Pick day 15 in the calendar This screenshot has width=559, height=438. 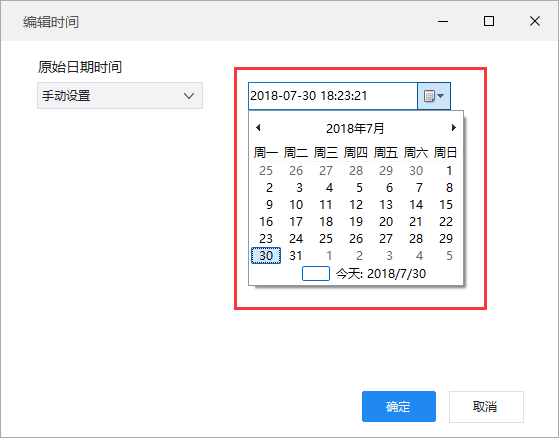[446, 205]
